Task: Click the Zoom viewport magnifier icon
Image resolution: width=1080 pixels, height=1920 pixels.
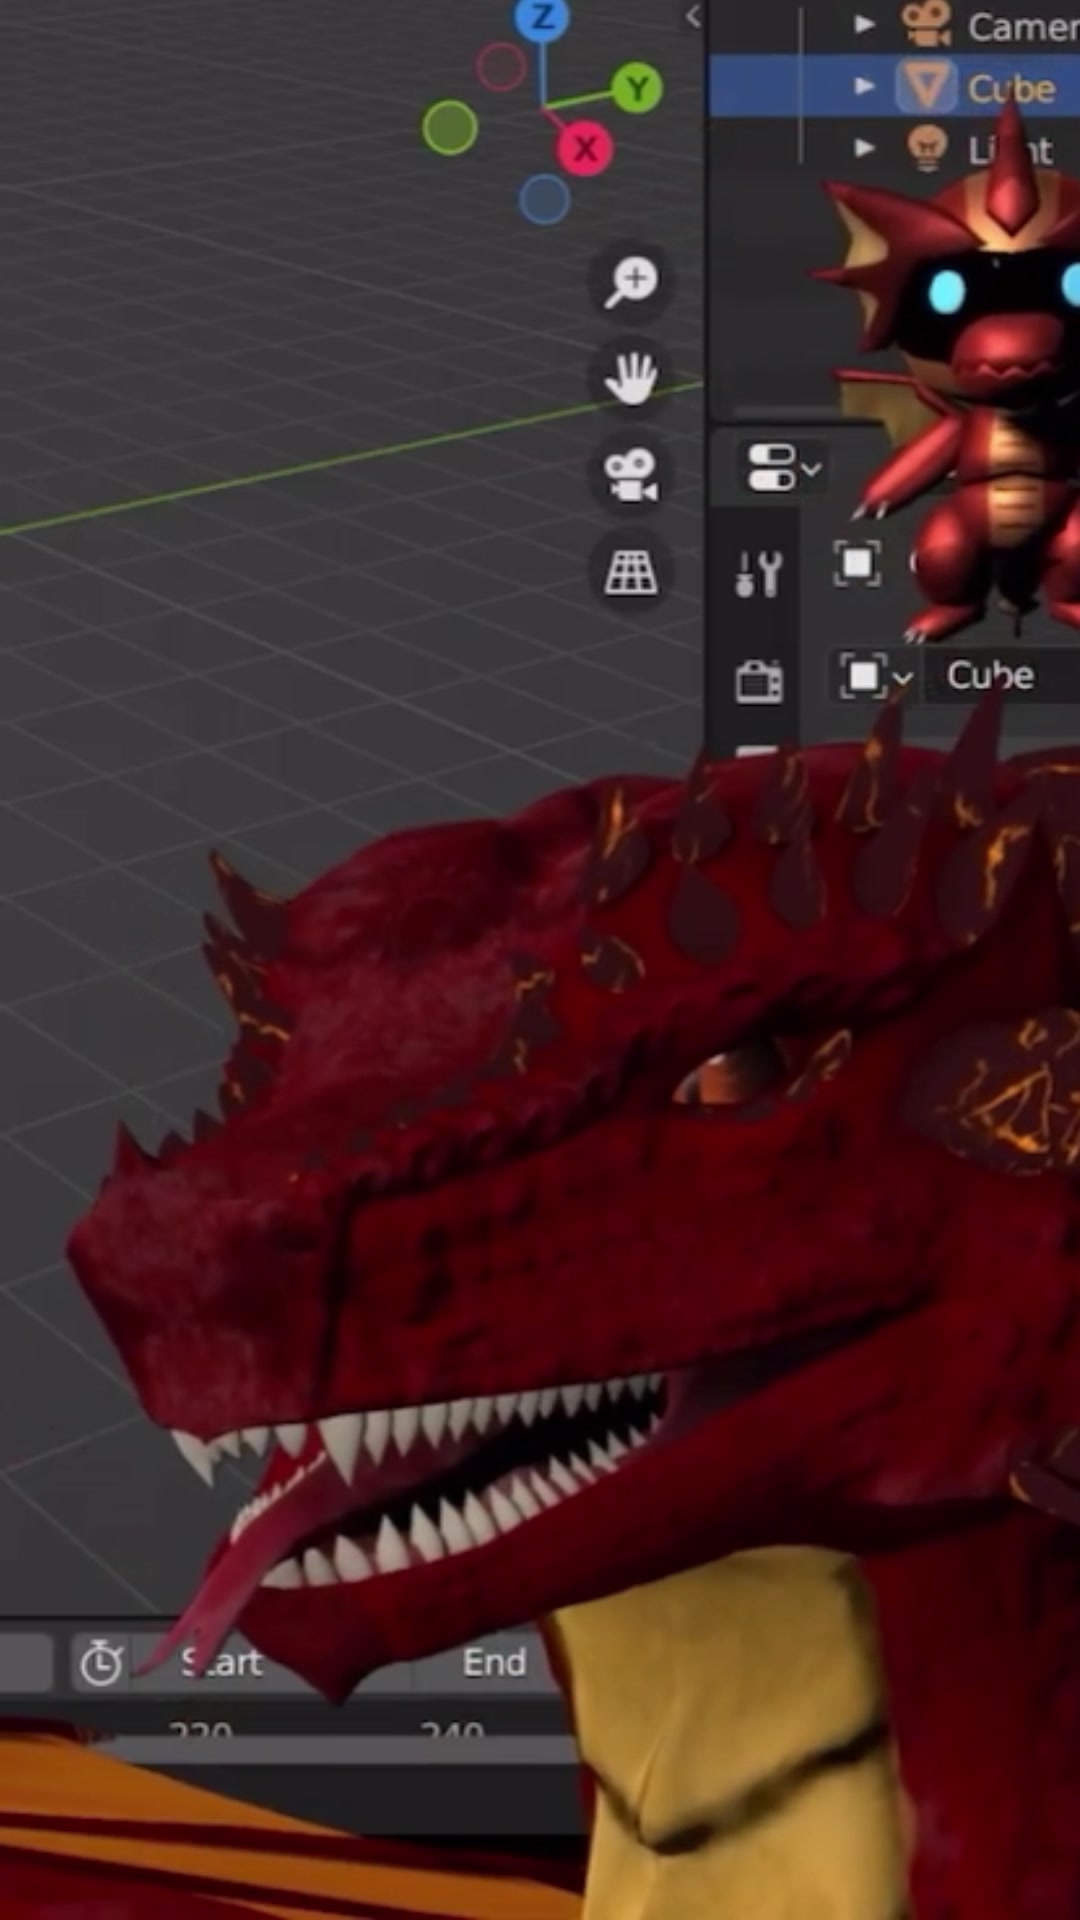Action: 632,283
